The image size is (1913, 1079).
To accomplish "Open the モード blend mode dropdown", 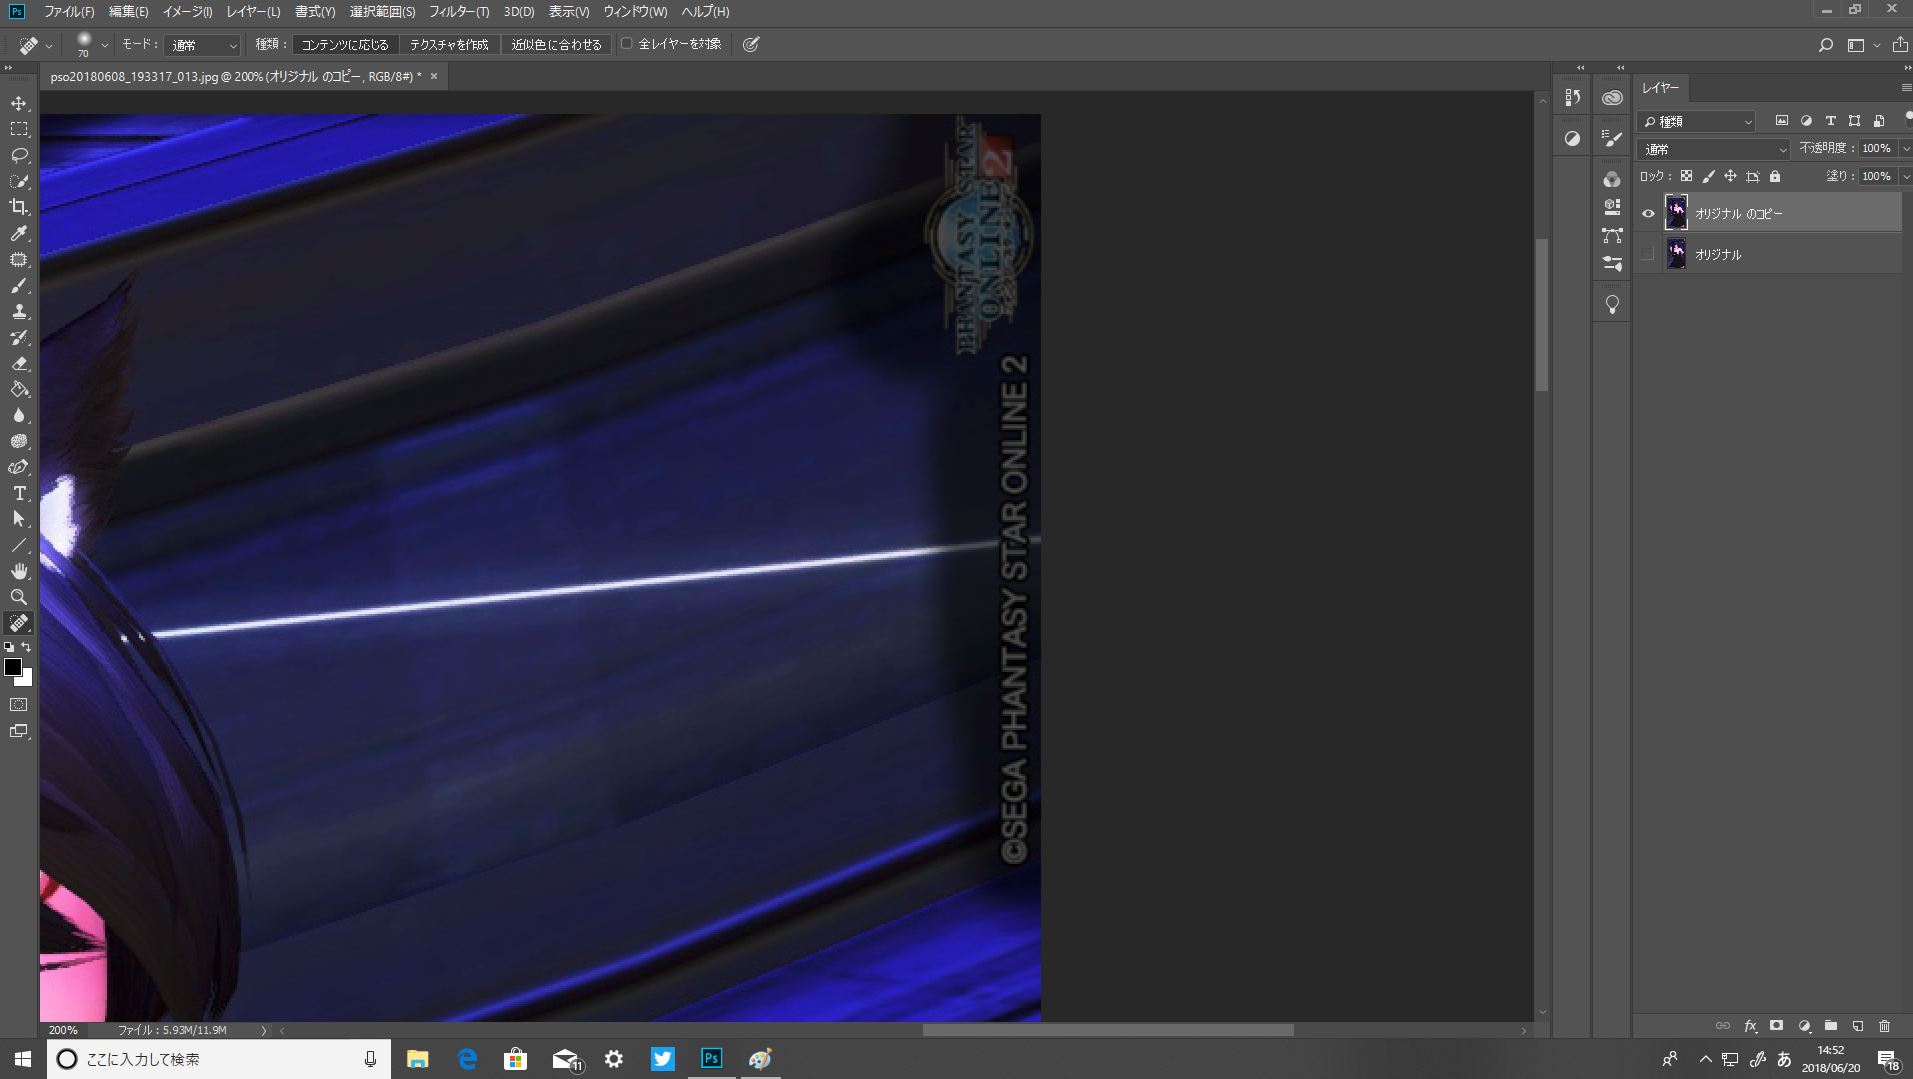I will point(203,45).
